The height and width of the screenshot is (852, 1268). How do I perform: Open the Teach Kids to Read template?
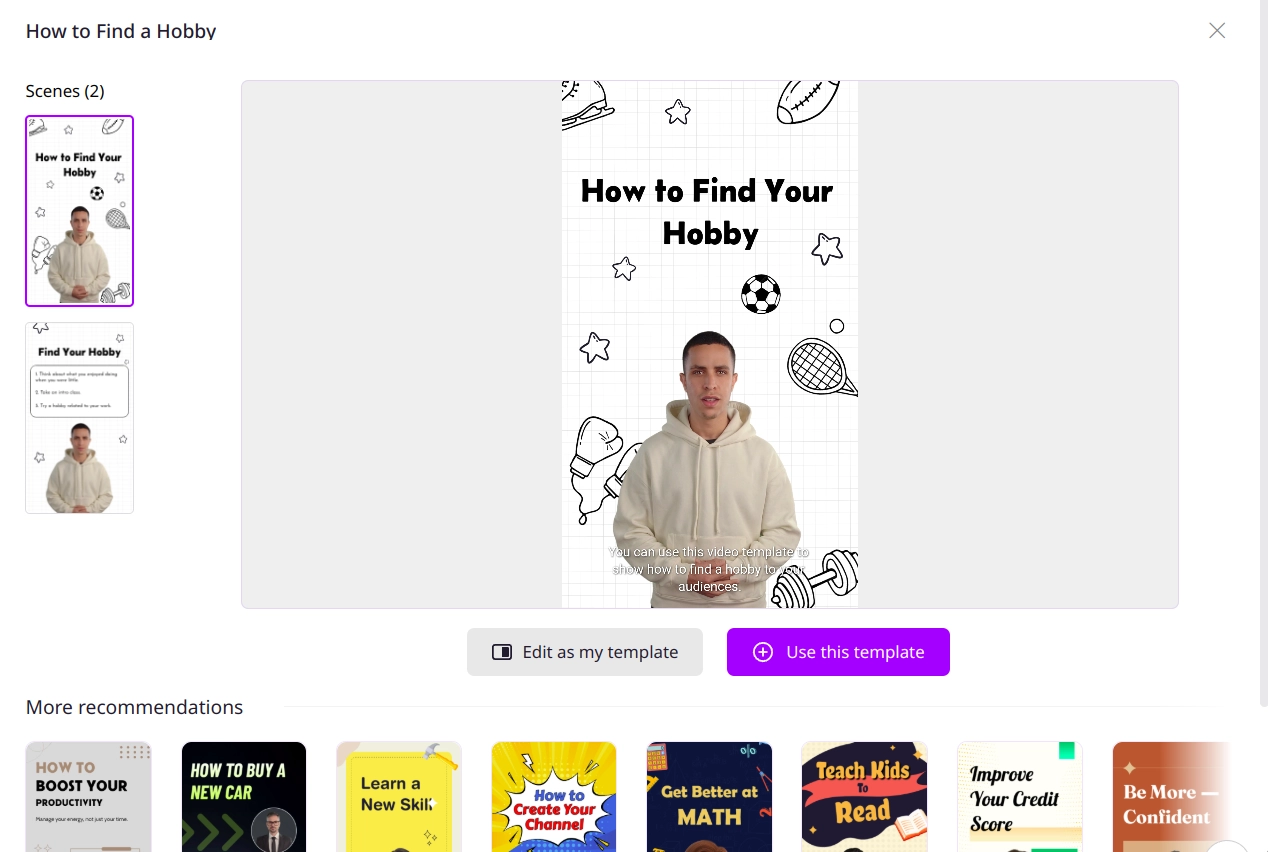pos(864,797)
